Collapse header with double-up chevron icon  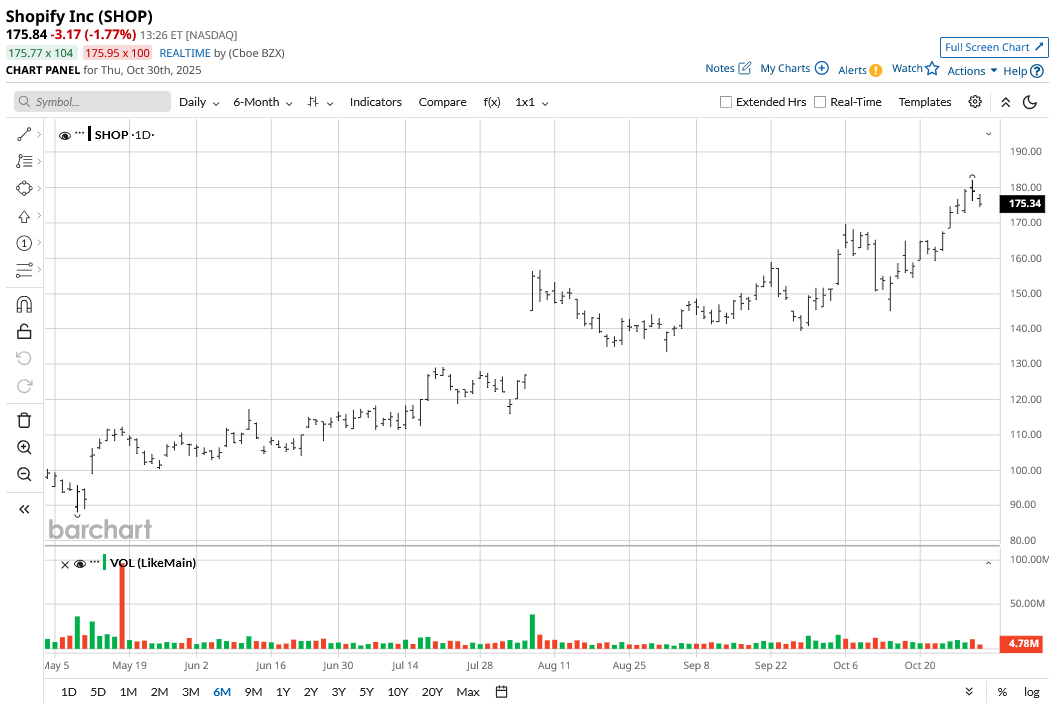[x=1006, y=102]
